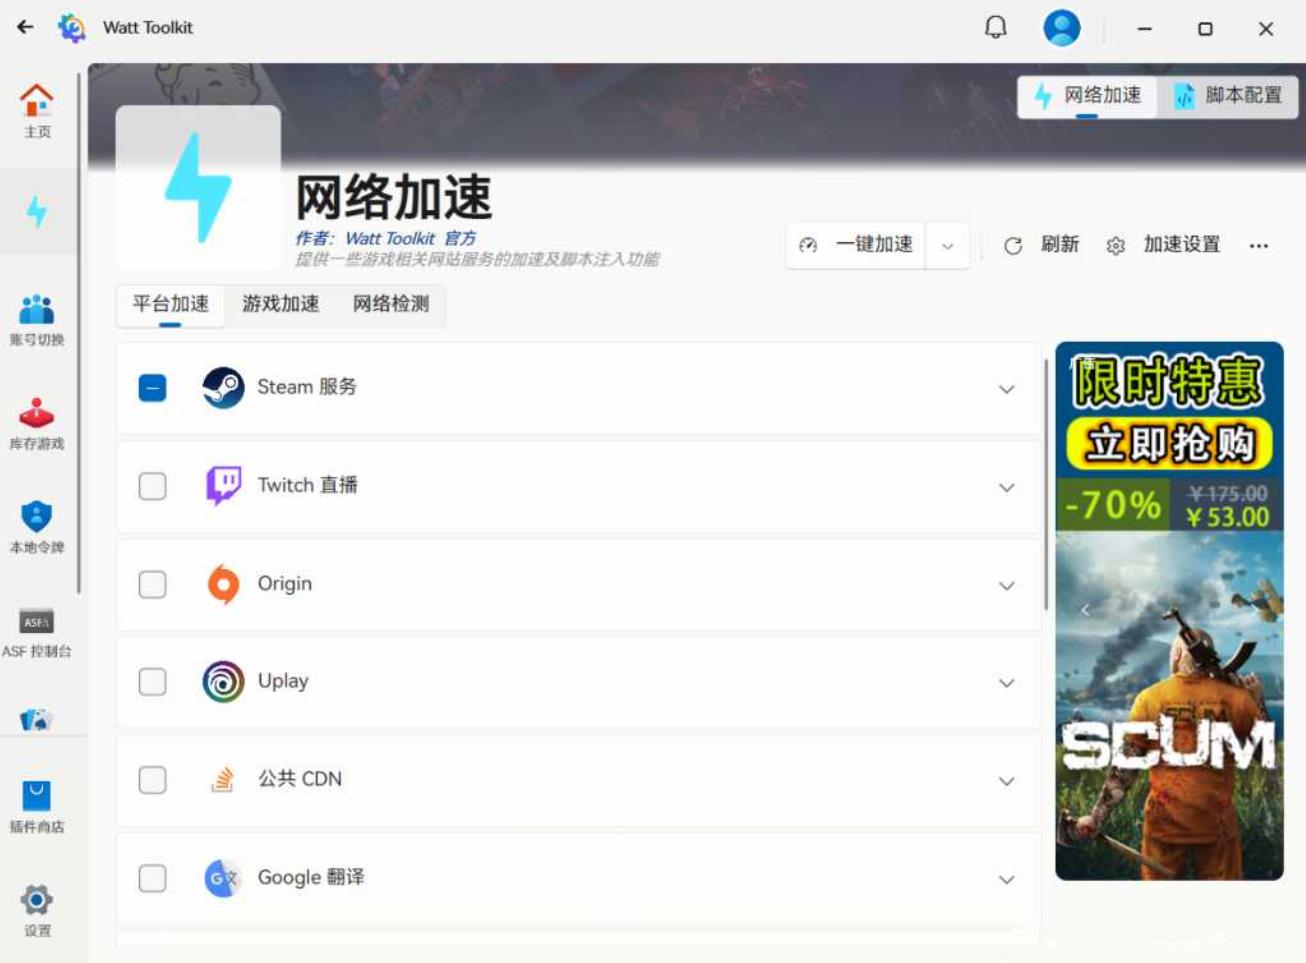Enable the Twitch 直播 checkbox
This screenshot has width=1306, height=963.
152,486
